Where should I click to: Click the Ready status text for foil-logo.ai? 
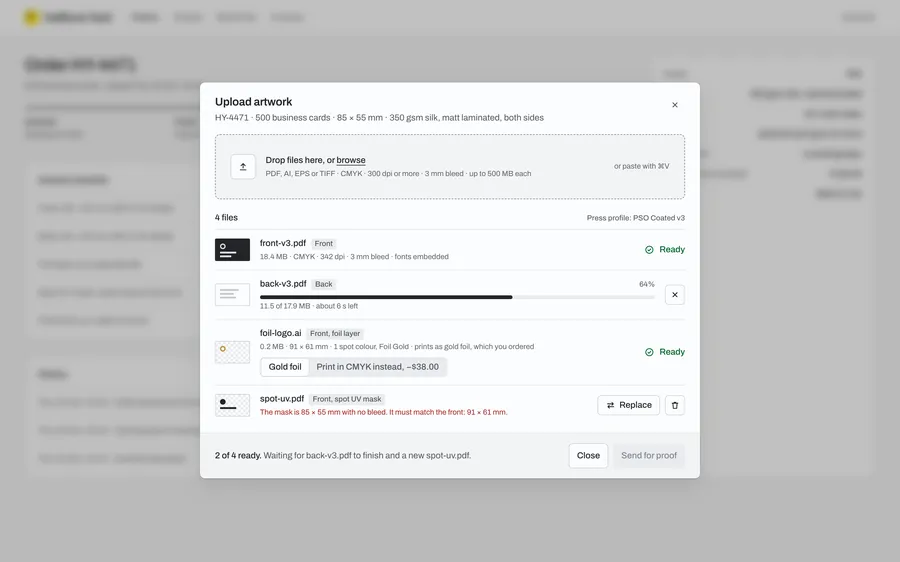click(672, 352)
